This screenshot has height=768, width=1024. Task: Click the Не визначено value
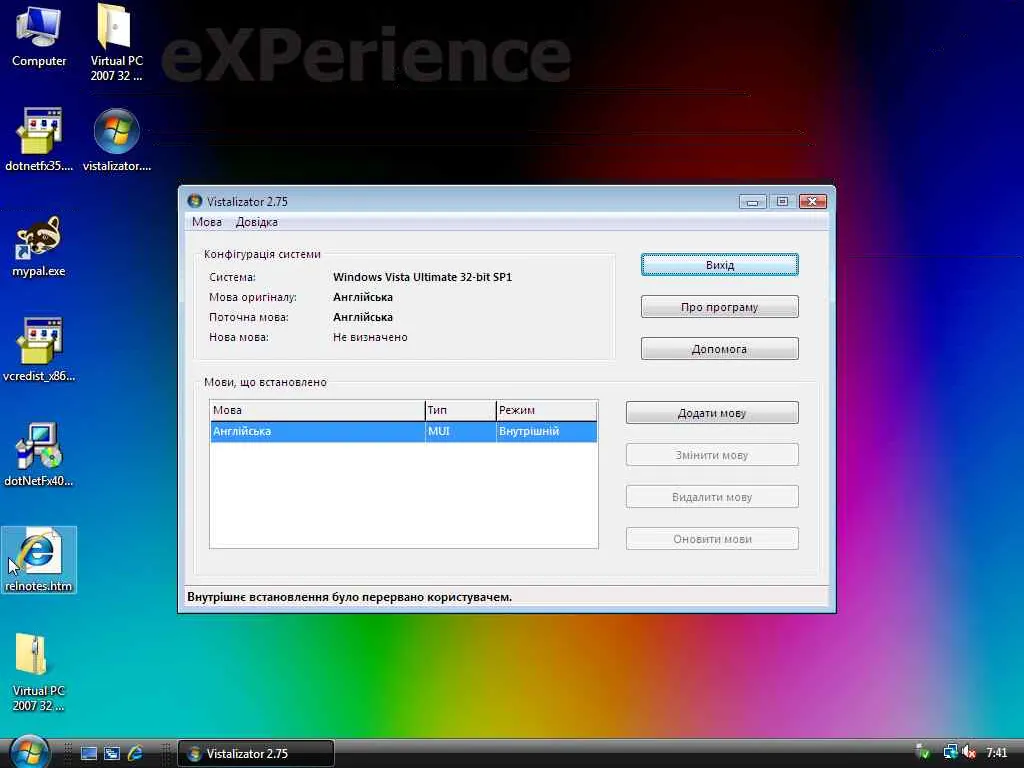coord(370,337)
